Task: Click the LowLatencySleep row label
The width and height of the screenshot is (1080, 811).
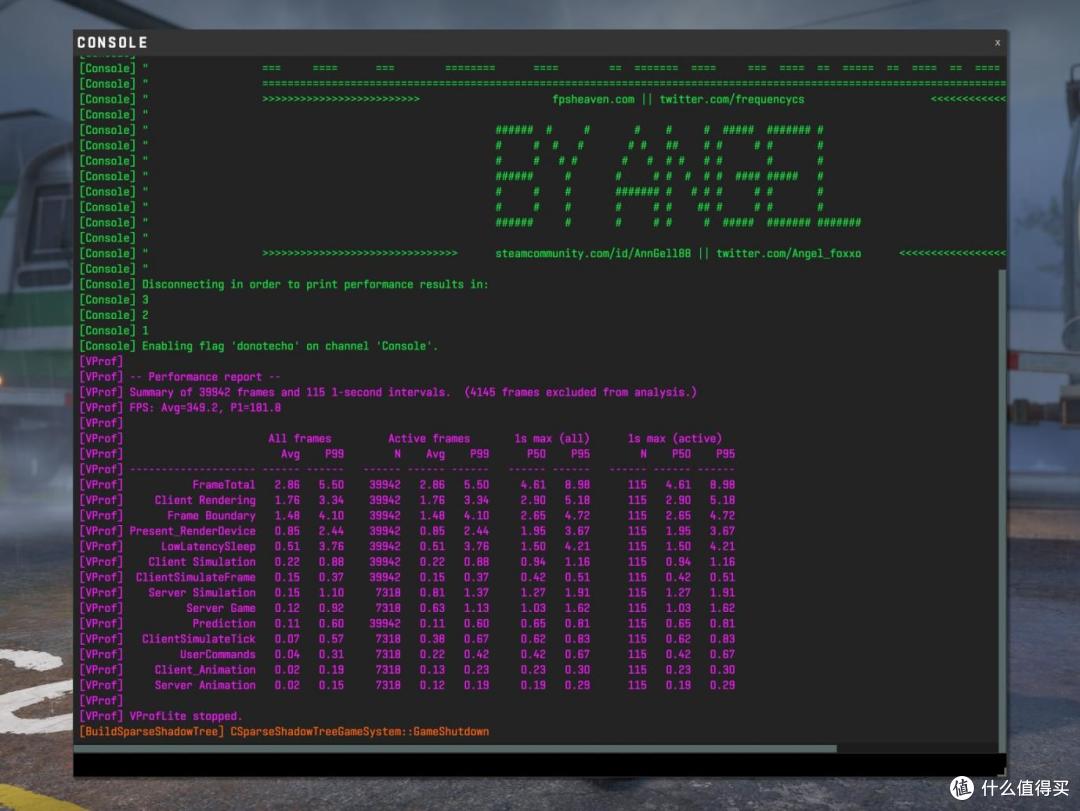Action: pos(208,546)
